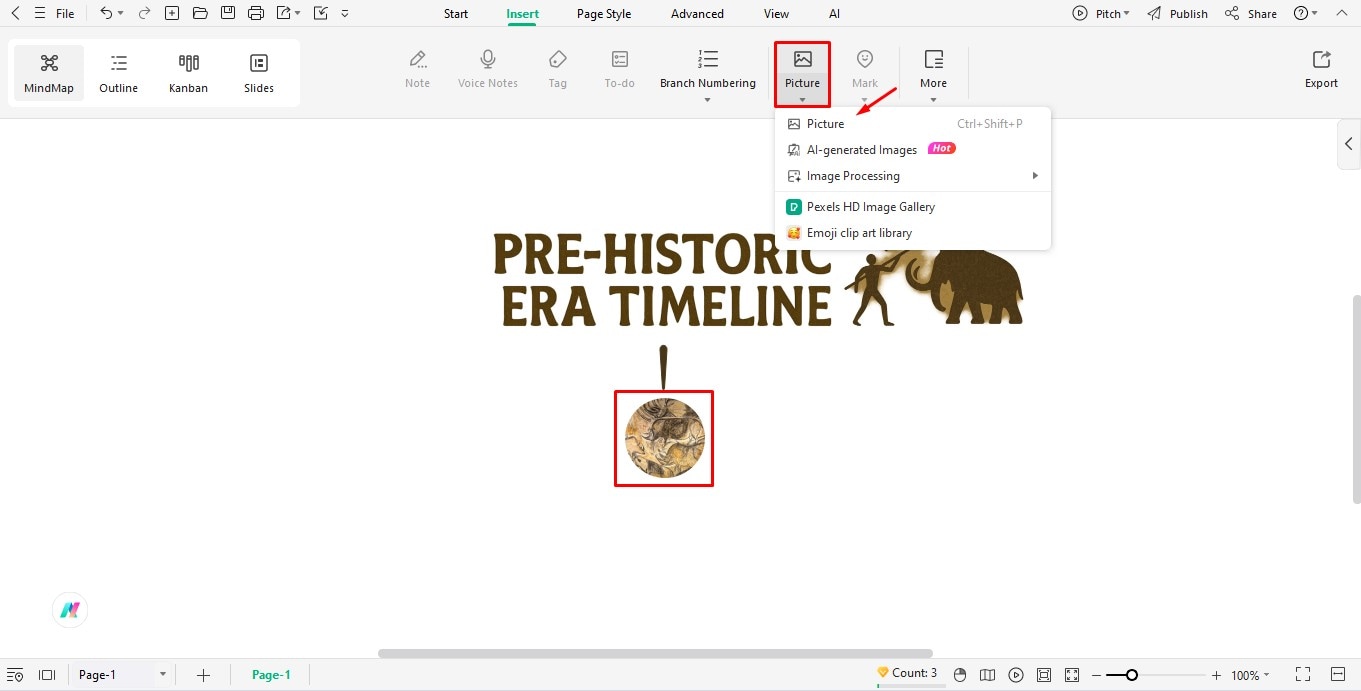Viewport: 1361px width, 691px height.
Task: Click the Publish button
Action: (1177, 14)
